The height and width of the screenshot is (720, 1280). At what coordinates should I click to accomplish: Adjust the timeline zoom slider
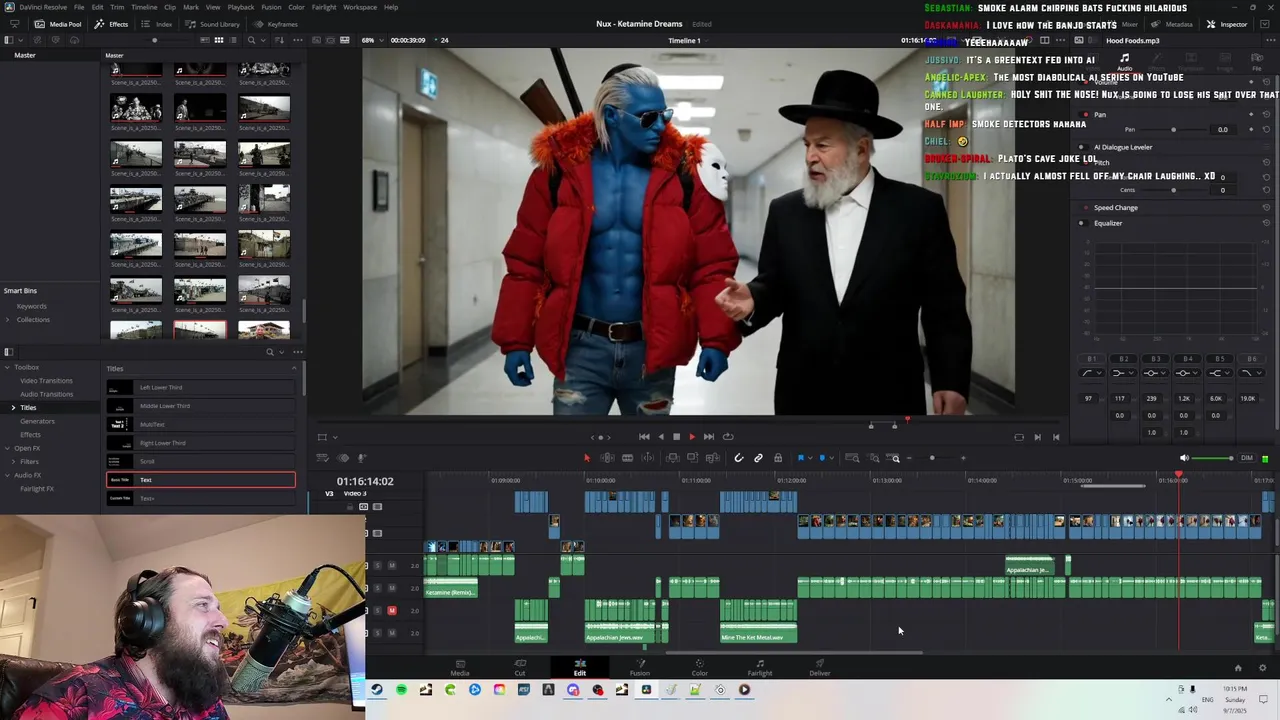pyautogui.click(x=932, y=458)
